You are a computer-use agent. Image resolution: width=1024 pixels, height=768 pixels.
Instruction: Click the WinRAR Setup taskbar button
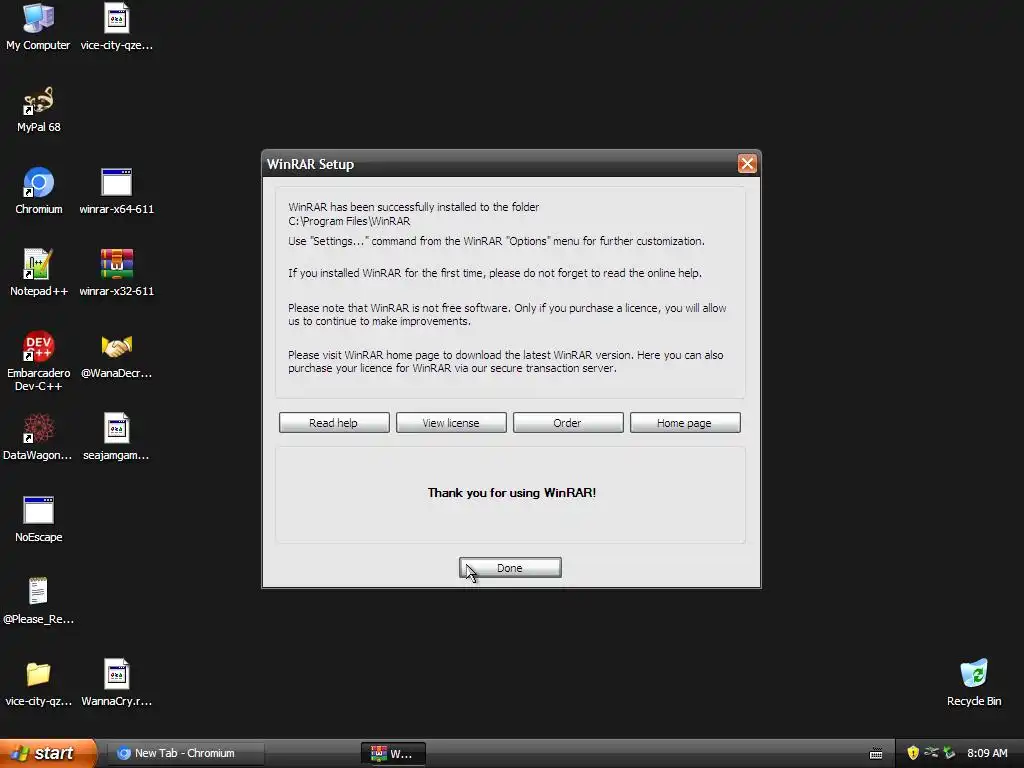click(393, 753)
